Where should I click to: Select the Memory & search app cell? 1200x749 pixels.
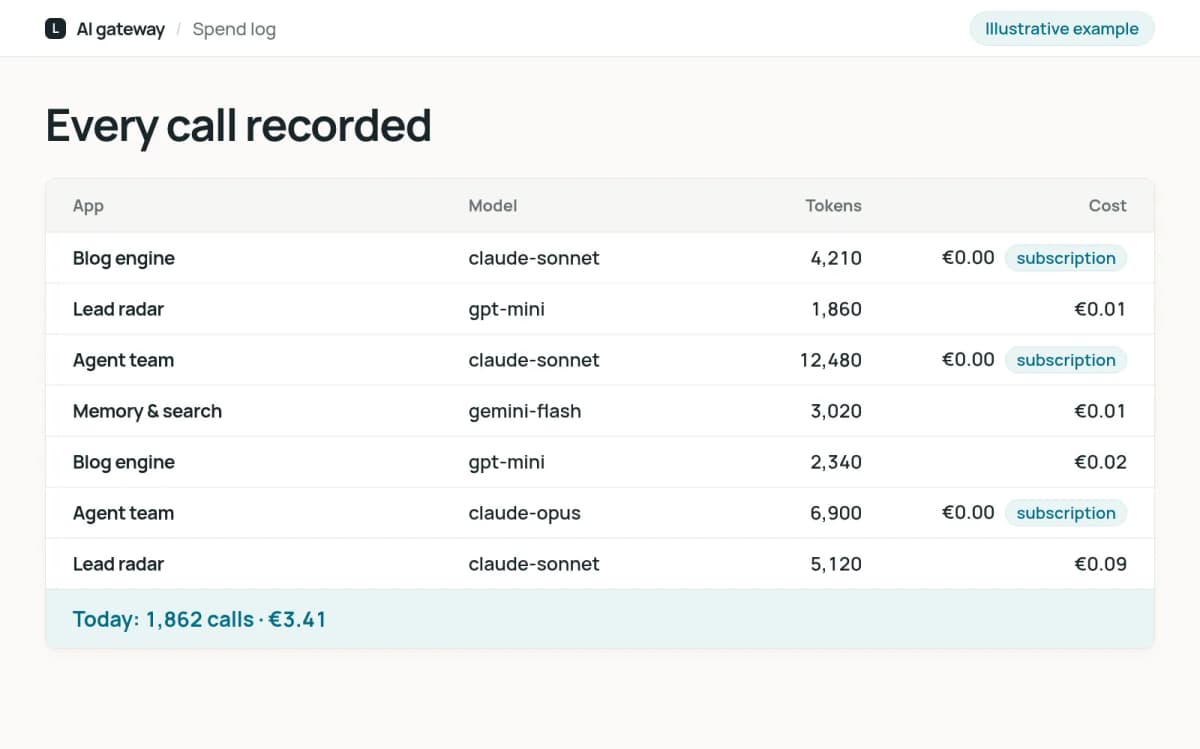pyautogui.click(x=147, y=411)
